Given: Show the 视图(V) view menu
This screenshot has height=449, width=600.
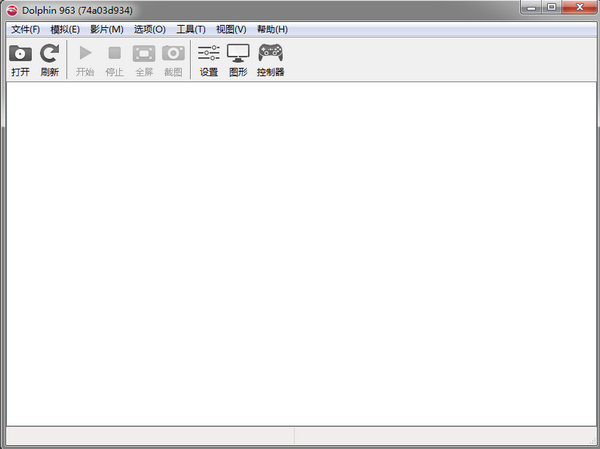Looking at the screenshot, I should (x=231, y=29).
